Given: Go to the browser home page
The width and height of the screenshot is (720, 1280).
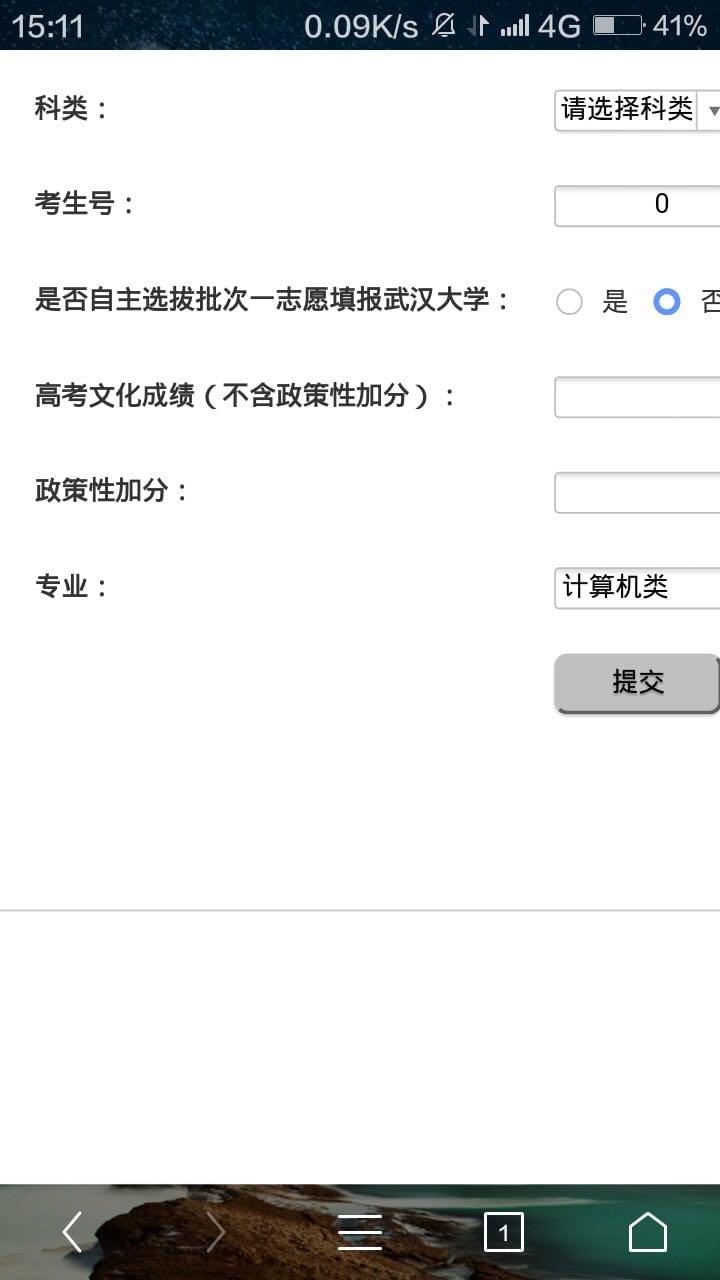Looking at the screenshot, I should 647,1232.
